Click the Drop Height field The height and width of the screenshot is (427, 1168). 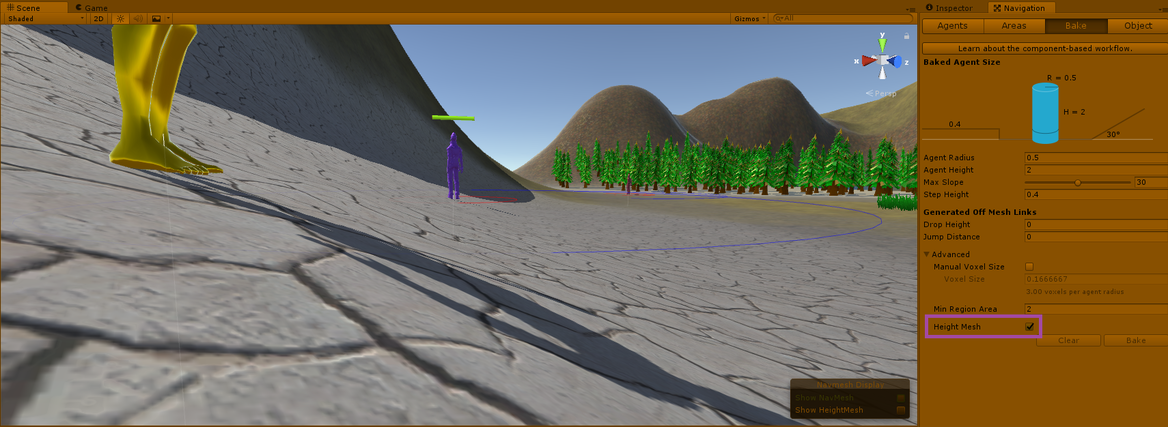[1094, 224]
